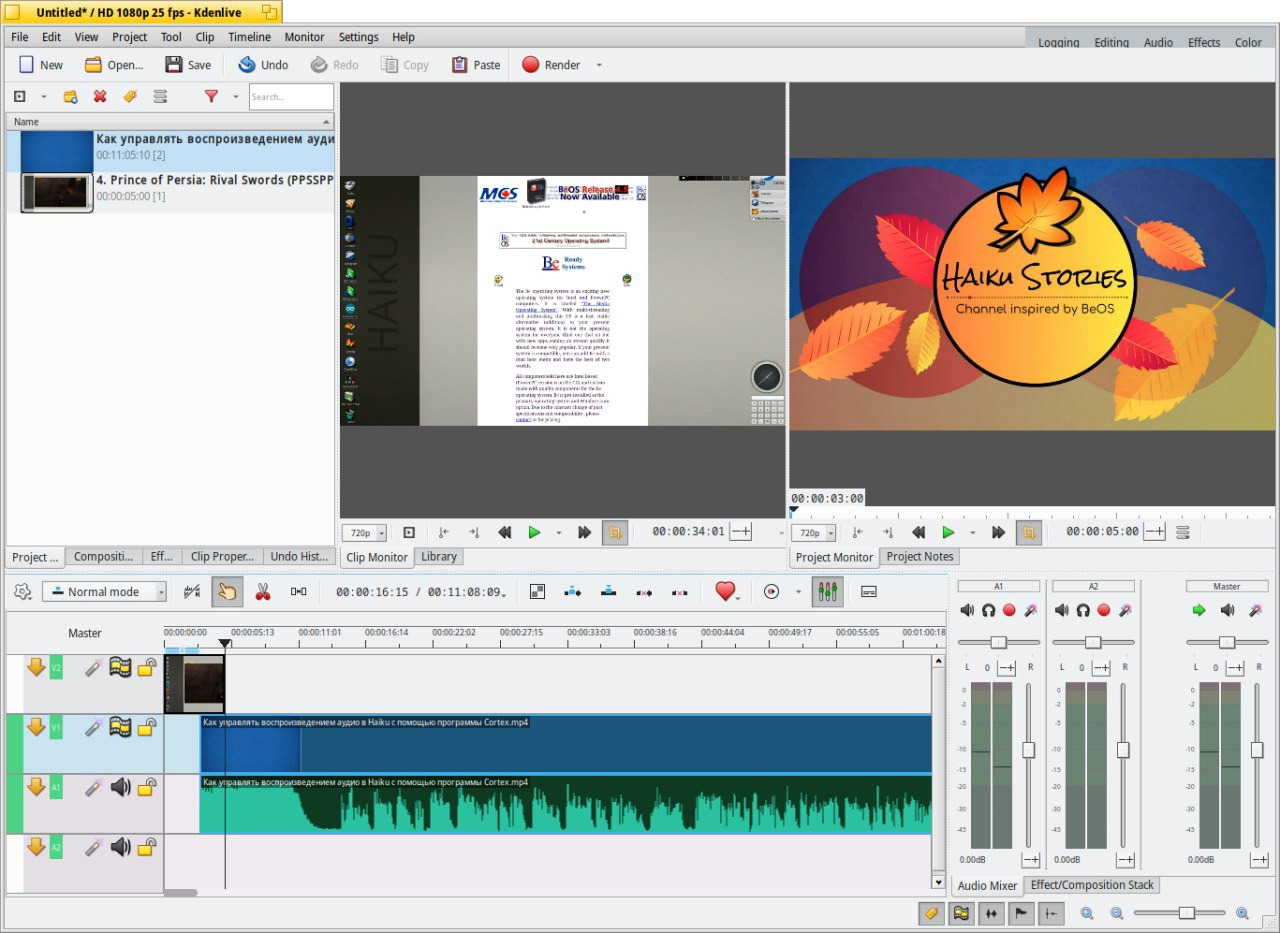Mute the A1 track in timeline header

(121, 788)
